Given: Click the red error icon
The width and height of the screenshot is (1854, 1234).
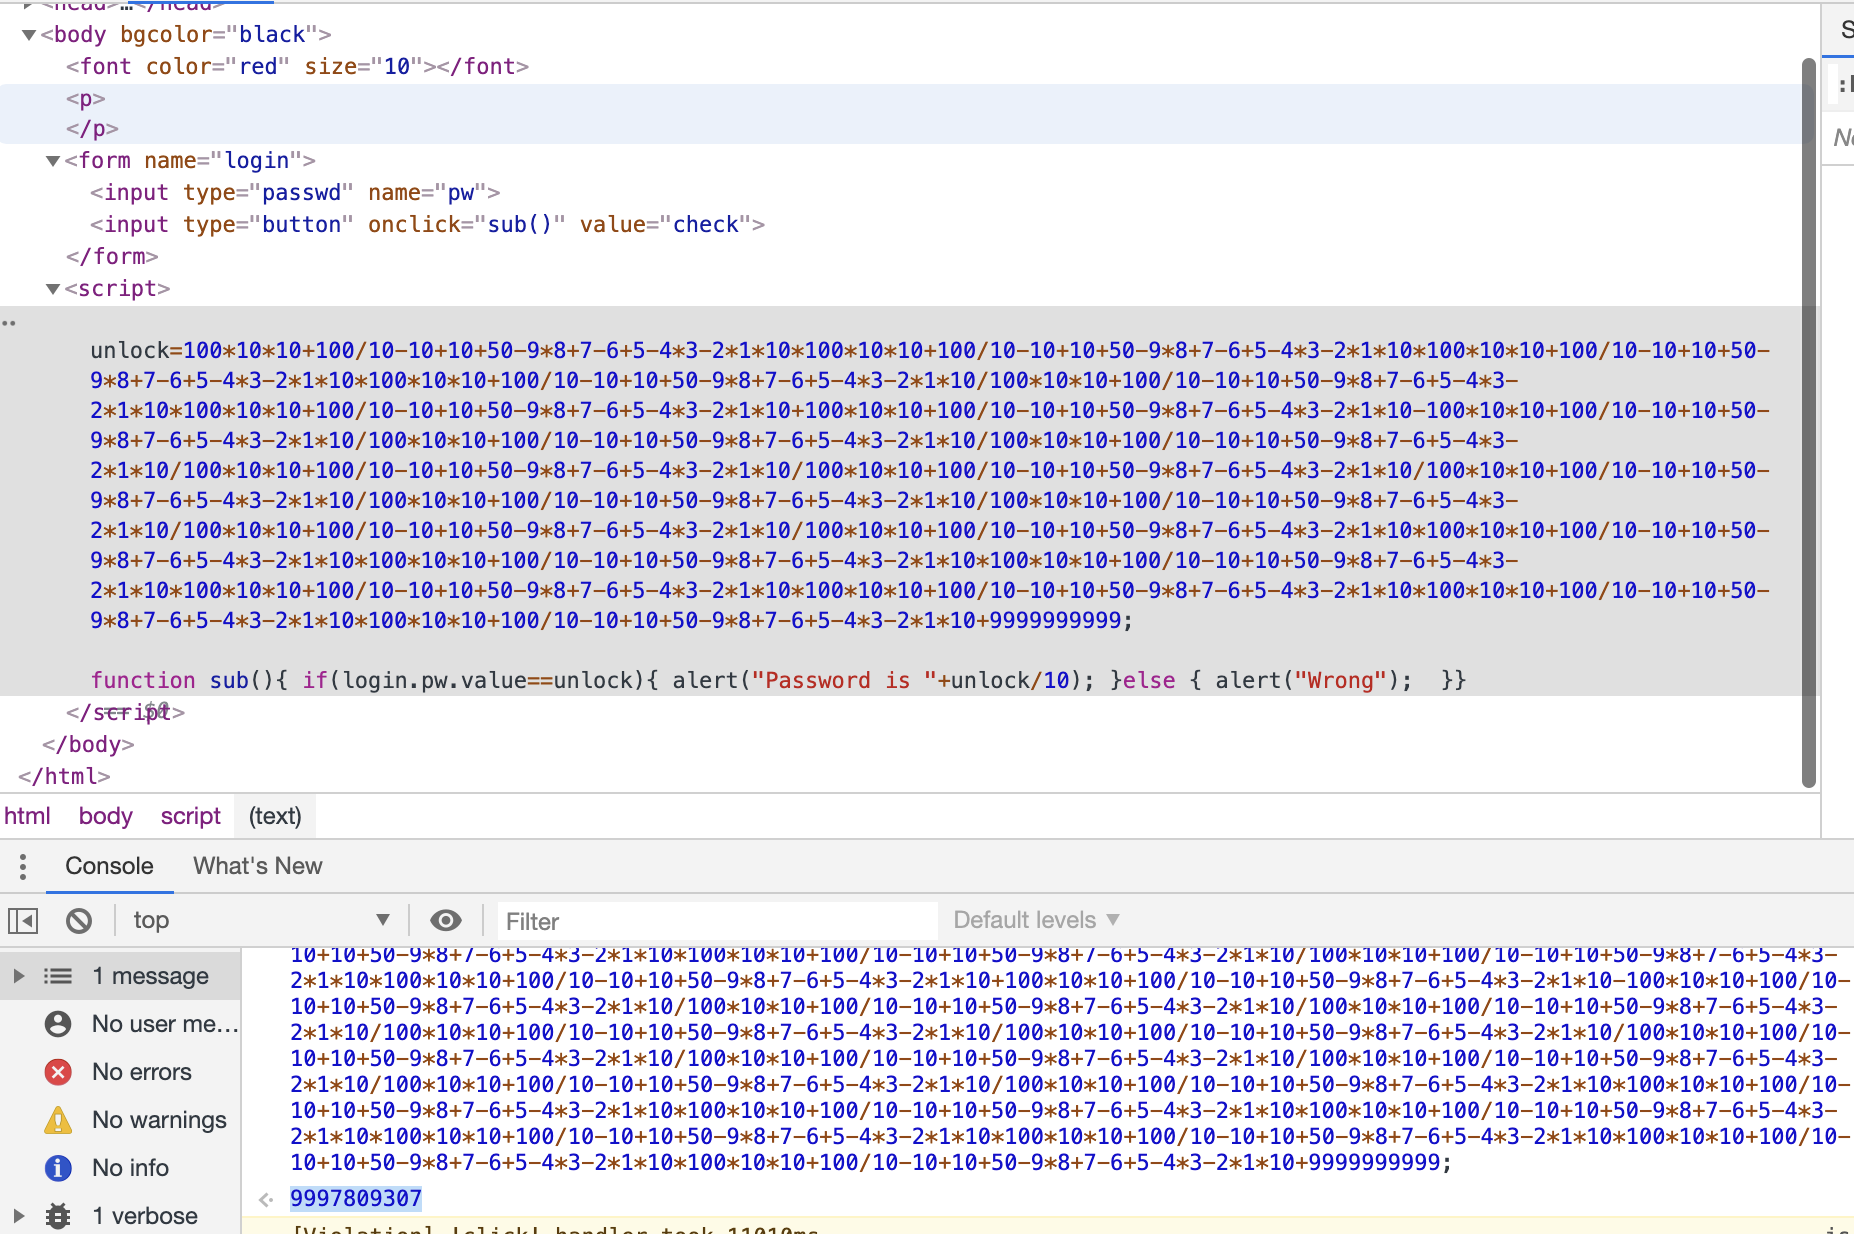Looking at the screenshot, I should (x=58, y=1072).
